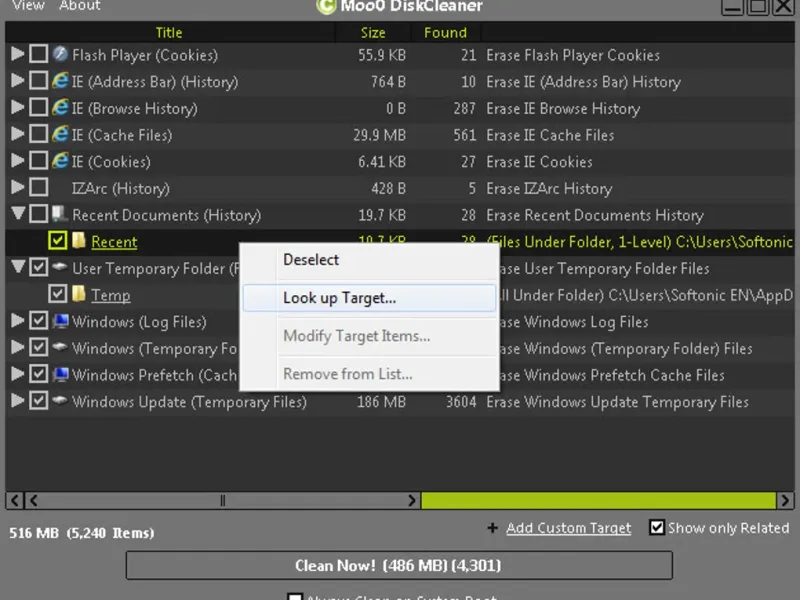Check the IZArc (History) checkbox
This screenshot has width=800, height=600.
click(x=39, y=187)
